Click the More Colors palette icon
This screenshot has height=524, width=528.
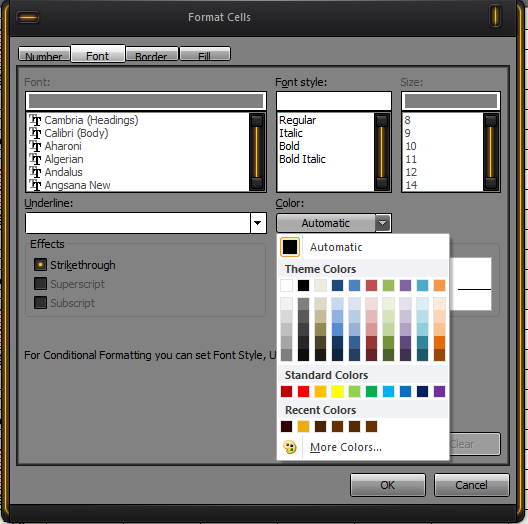[x=290, y=447]
